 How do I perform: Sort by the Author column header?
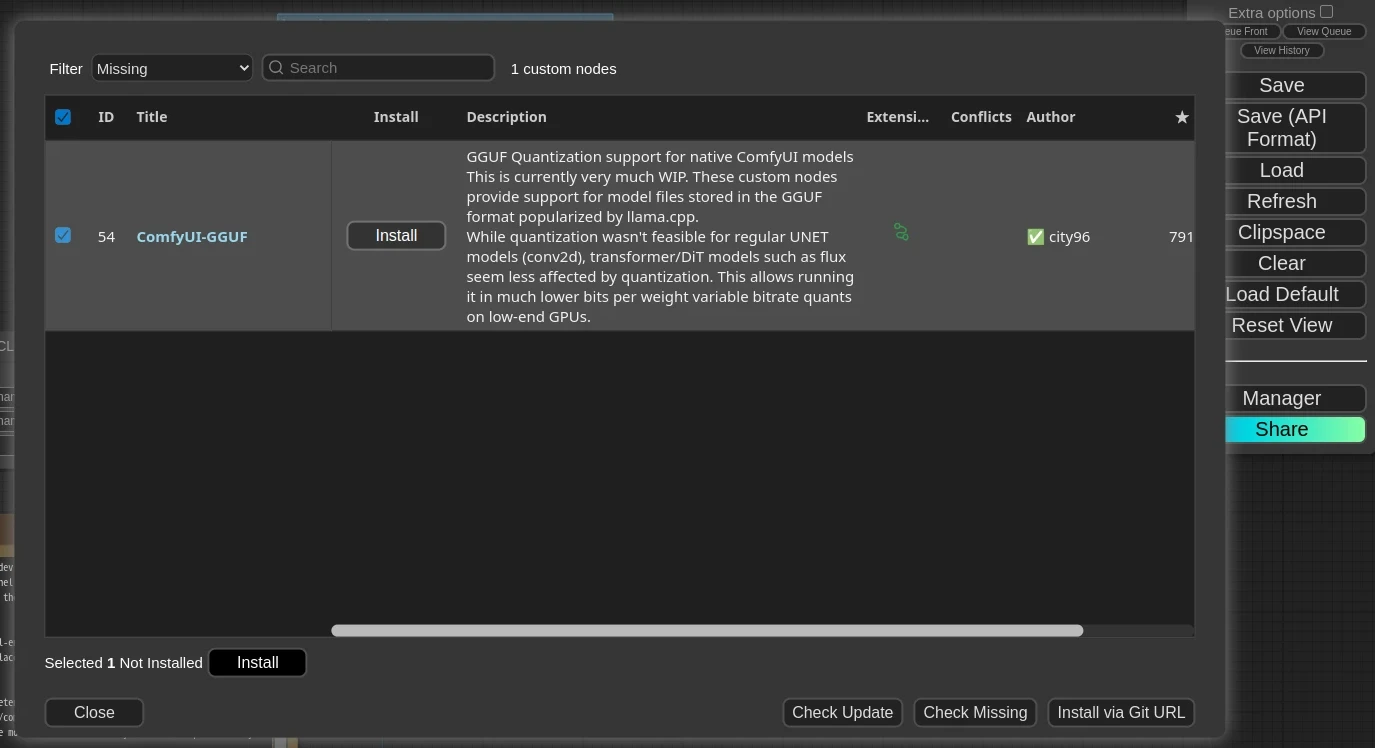[x=1050, y=117]
